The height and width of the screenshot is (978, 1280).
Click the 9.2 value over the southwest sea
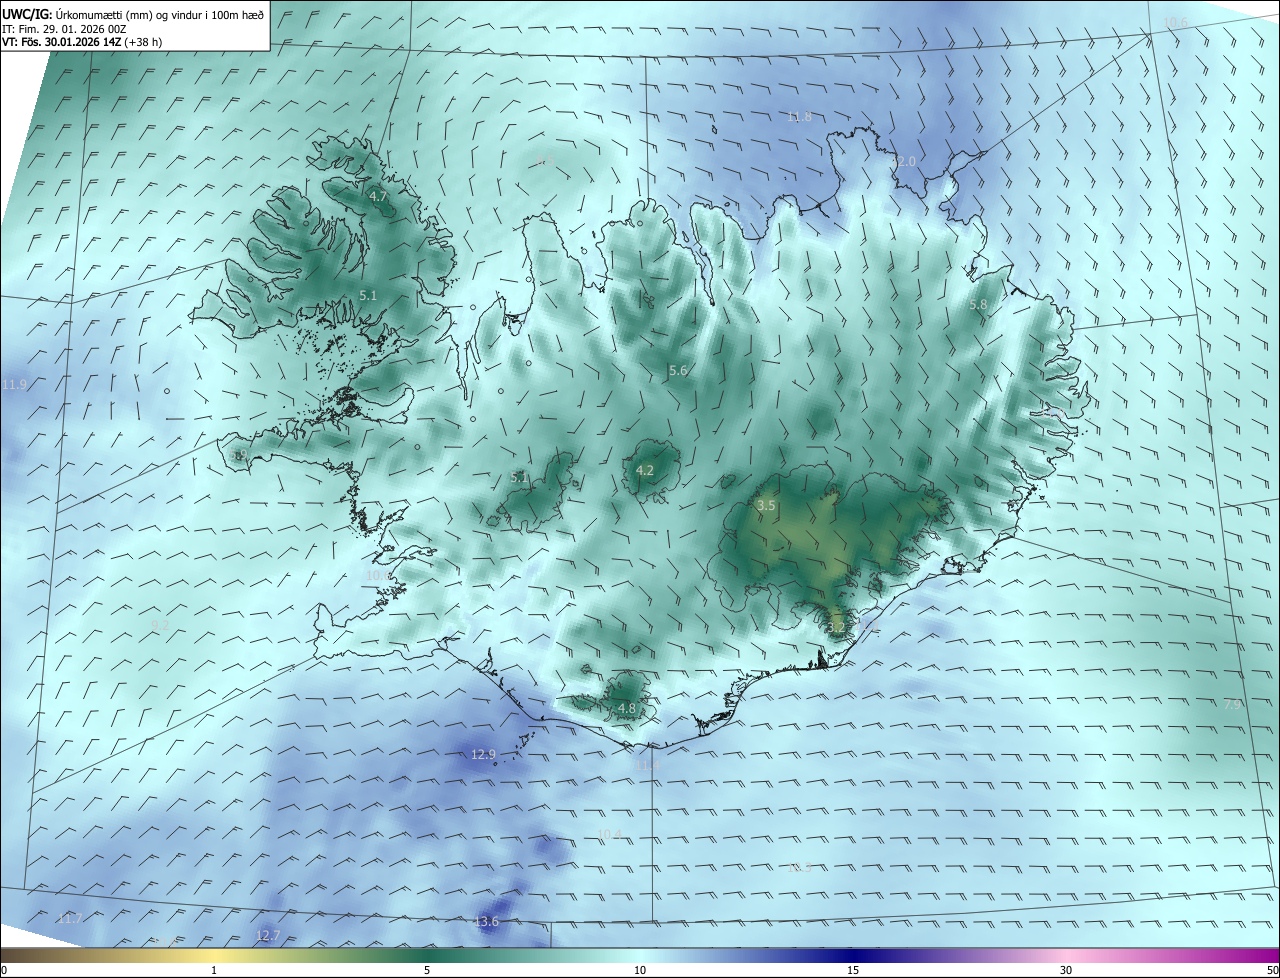coord(160,626)
